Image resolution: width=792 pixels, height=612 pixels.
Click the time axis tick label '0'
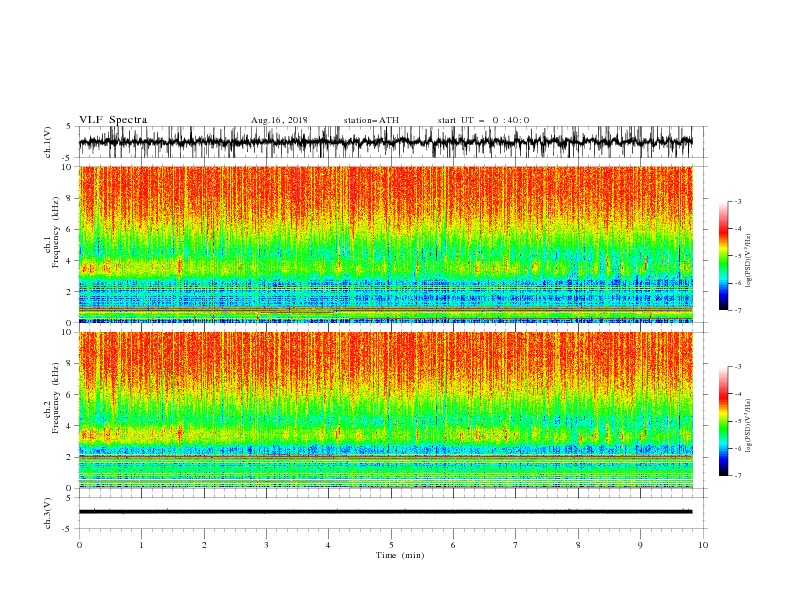[x=79, y=545]
